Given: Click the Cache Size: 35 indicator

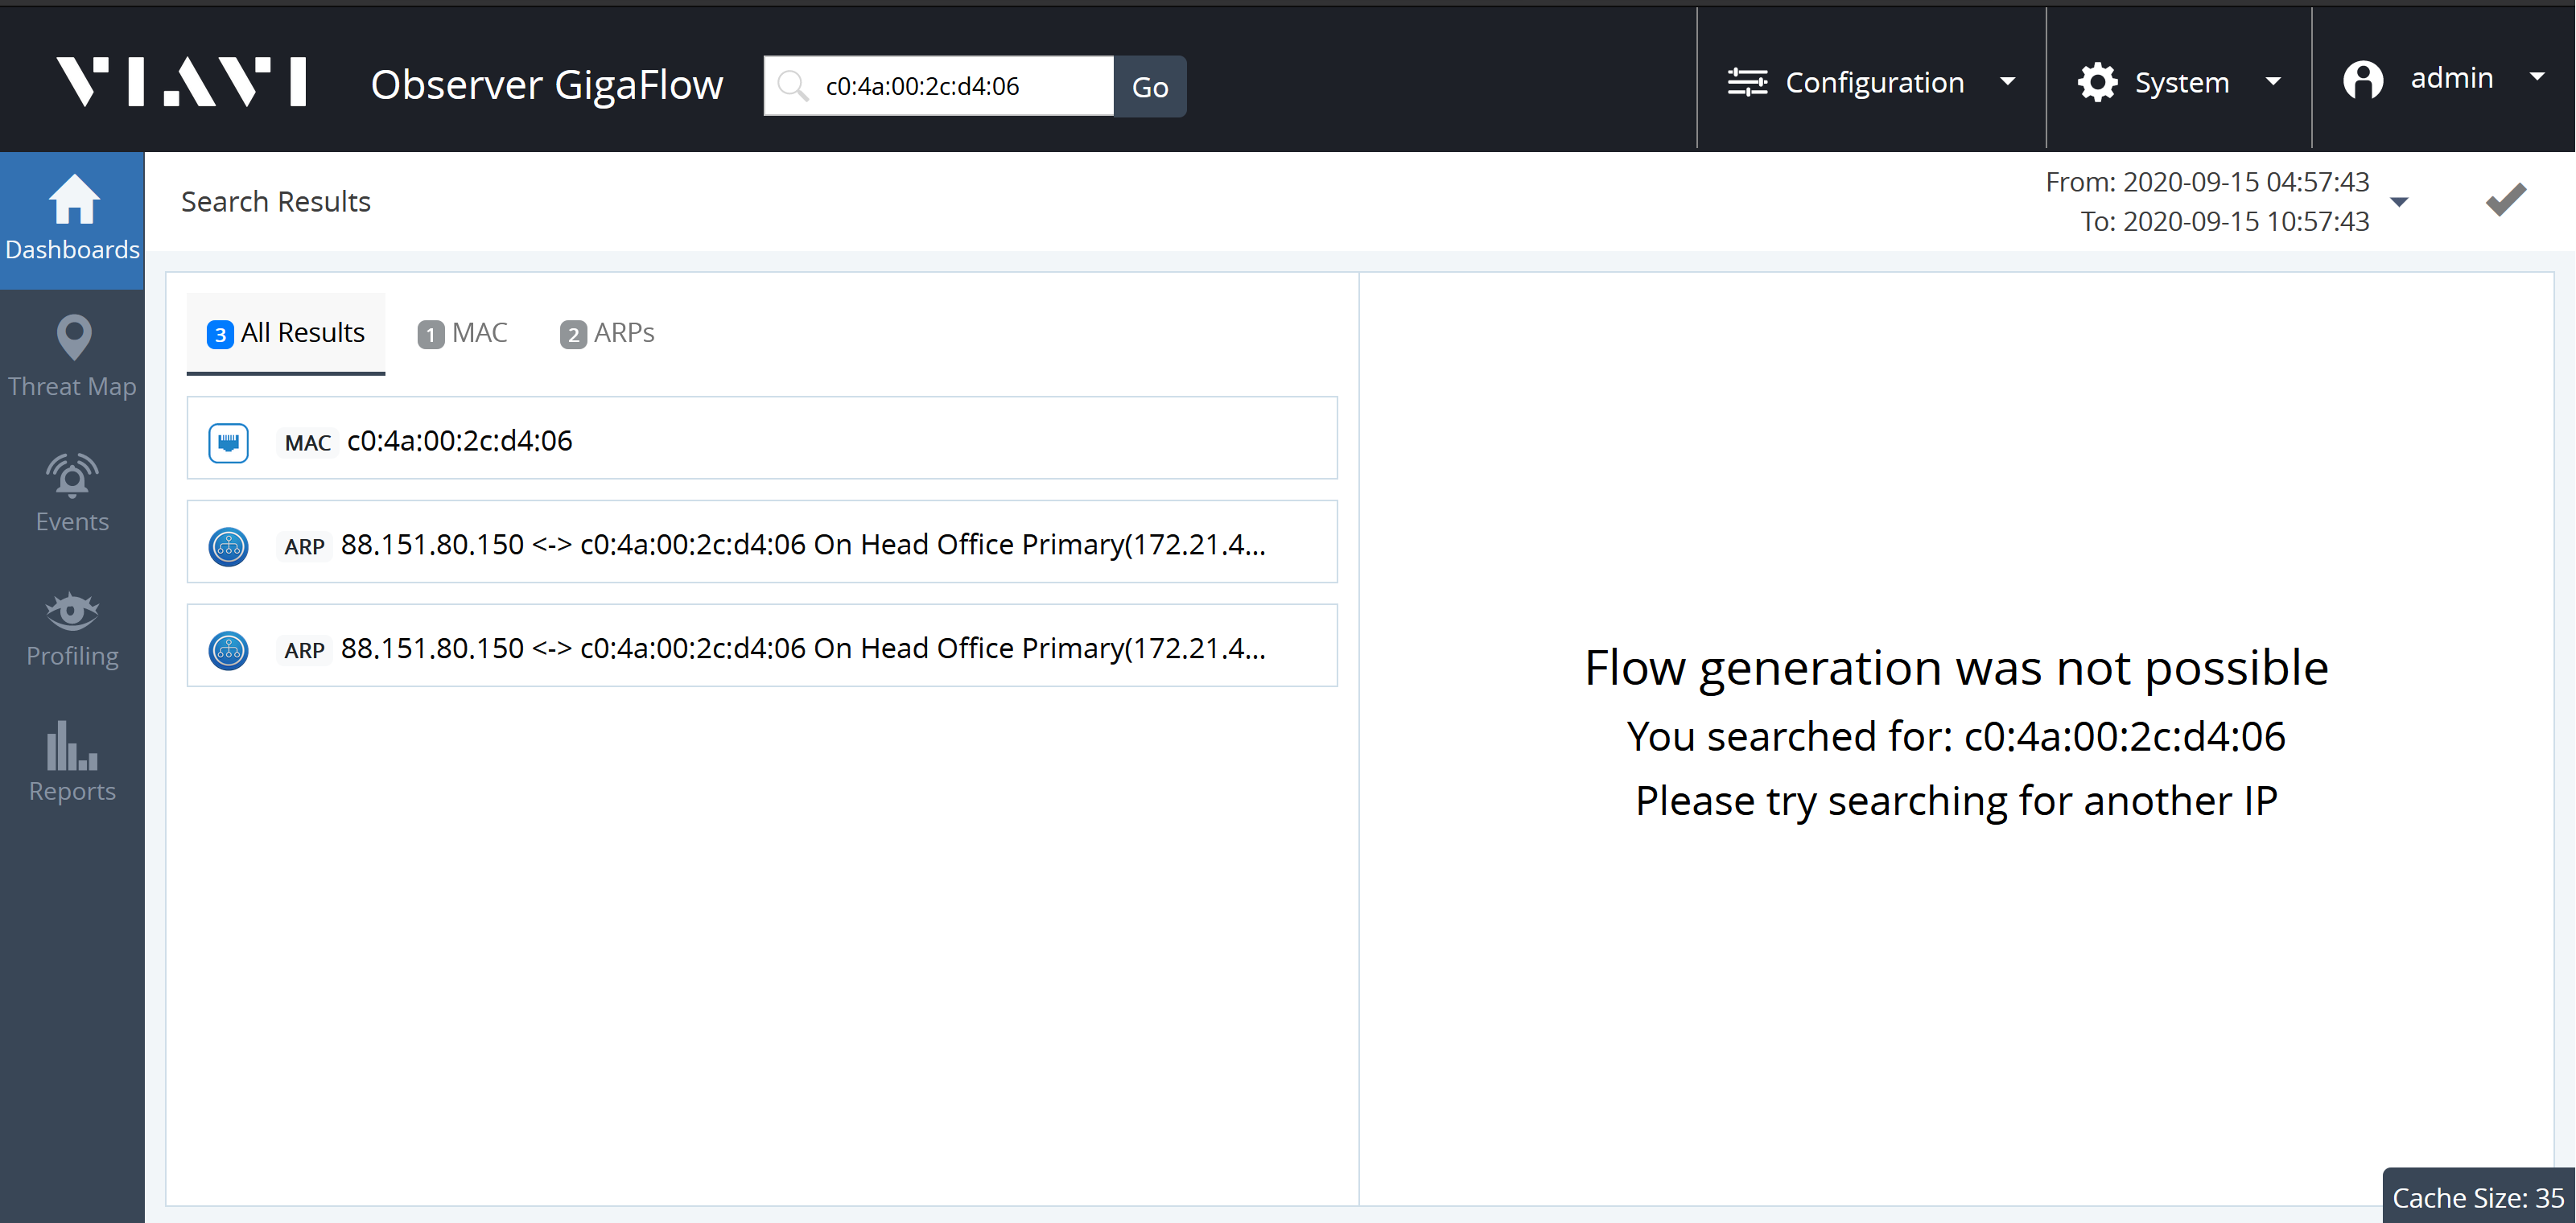Looking at the screenshot, I should click(2478, 1197).
